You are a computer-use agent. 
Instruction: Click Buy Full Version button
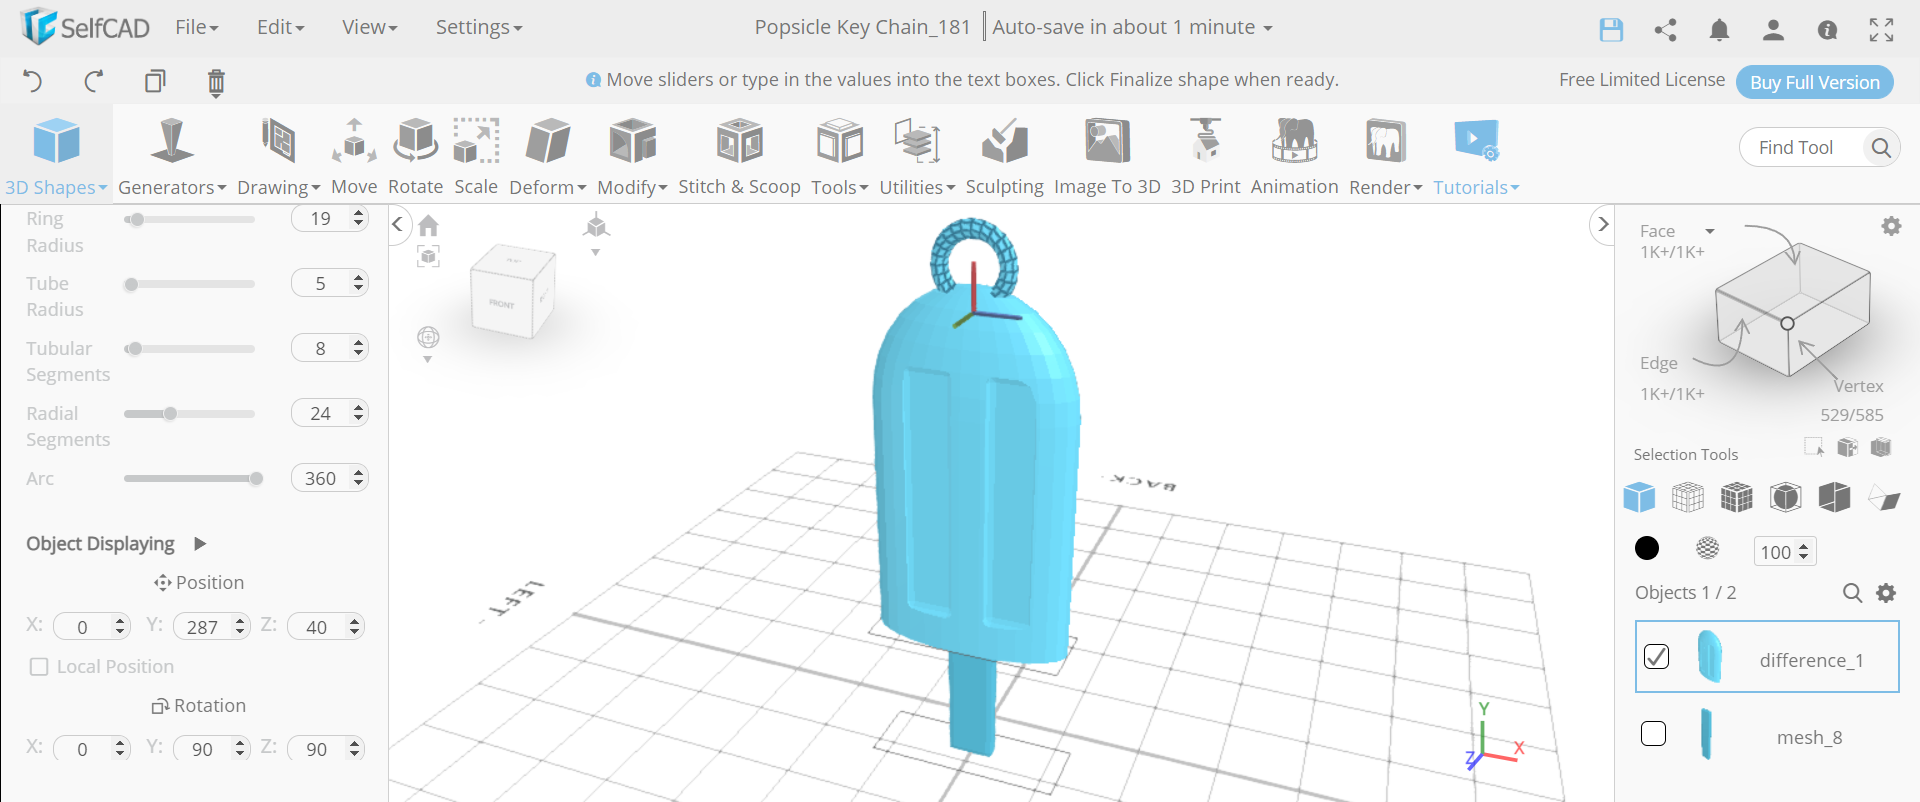1815,82
